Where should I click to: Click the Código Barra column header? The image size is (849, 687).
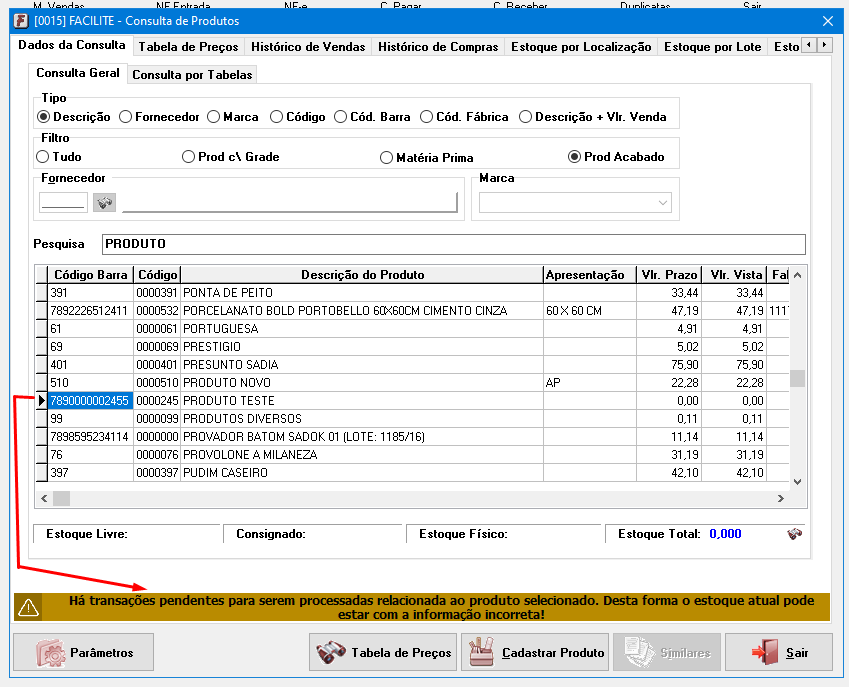click(x=90, y=275)
